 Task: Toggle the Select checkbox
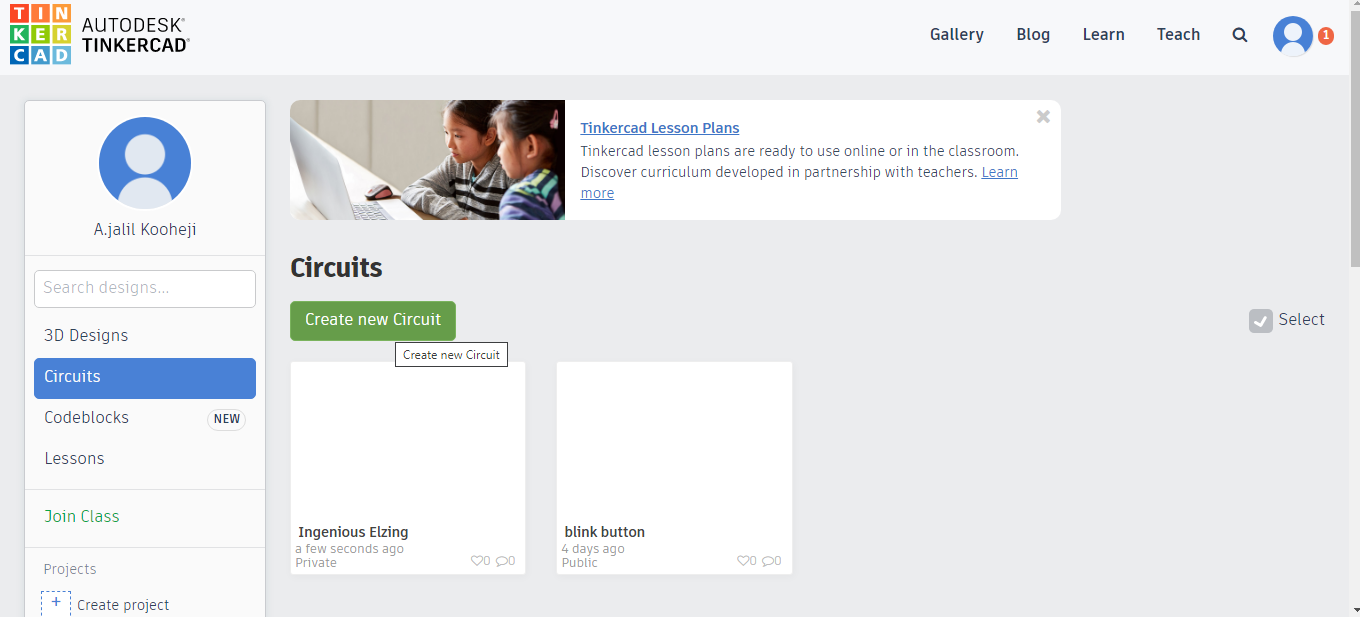1260,320
